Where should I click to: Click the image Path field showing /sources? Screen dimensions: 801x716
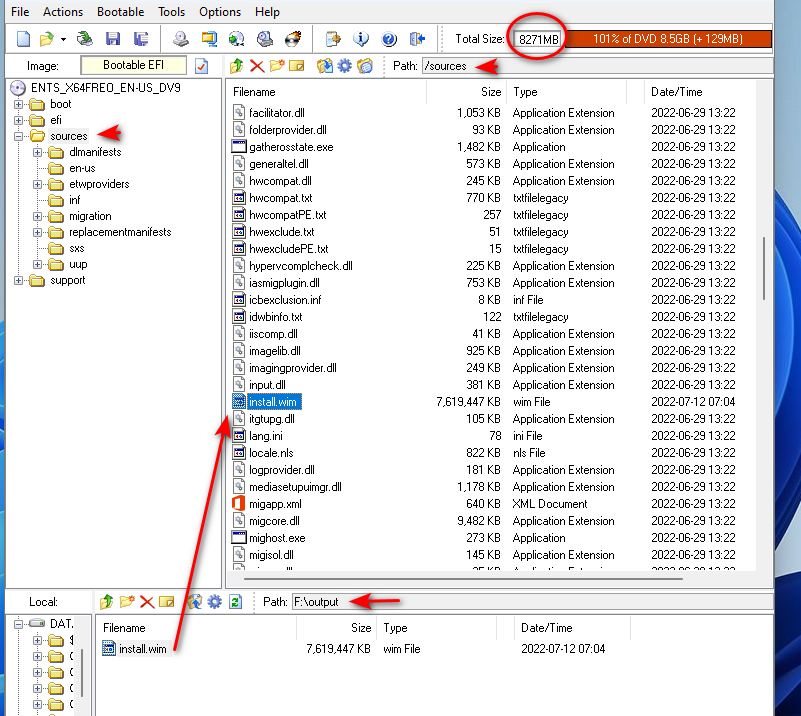[597, 66]
